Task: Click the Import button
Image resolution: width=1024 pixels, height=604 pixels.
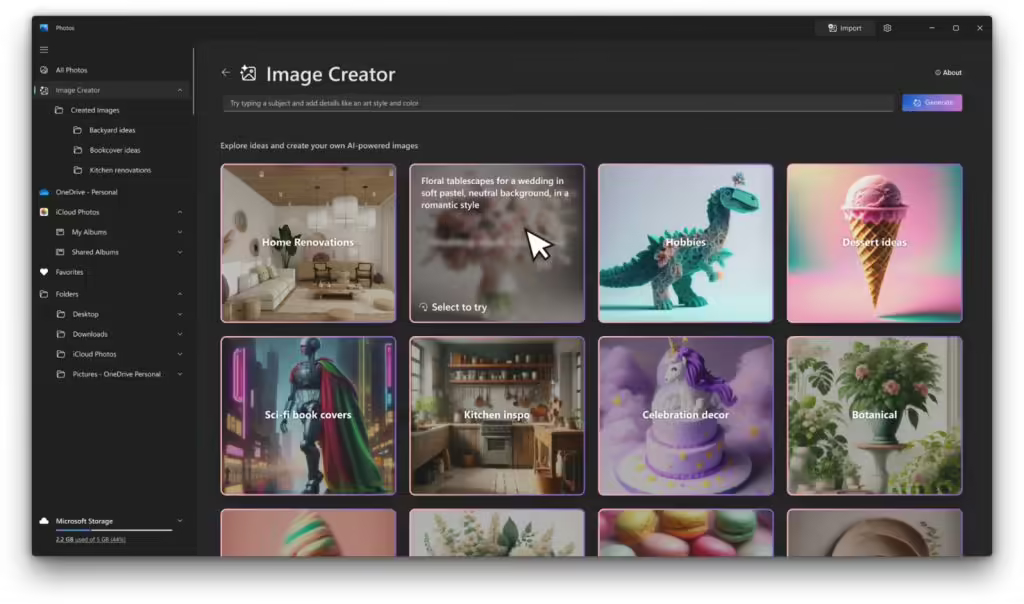Action: (844, 28)
